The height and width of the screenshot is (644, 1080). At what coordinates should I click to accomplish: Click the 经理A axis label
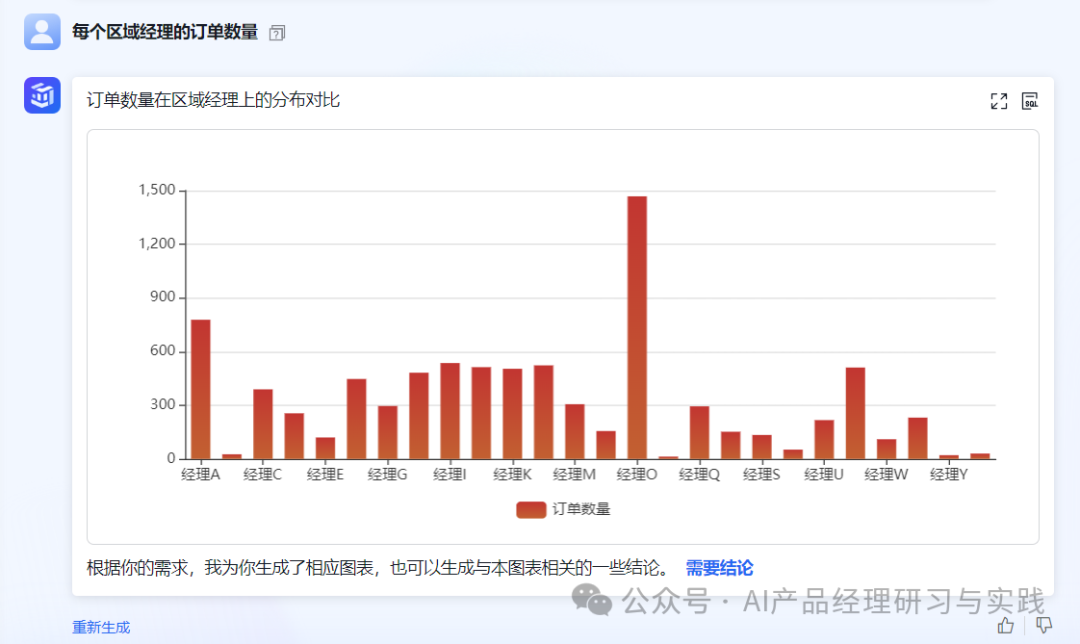tap(200, 475)
